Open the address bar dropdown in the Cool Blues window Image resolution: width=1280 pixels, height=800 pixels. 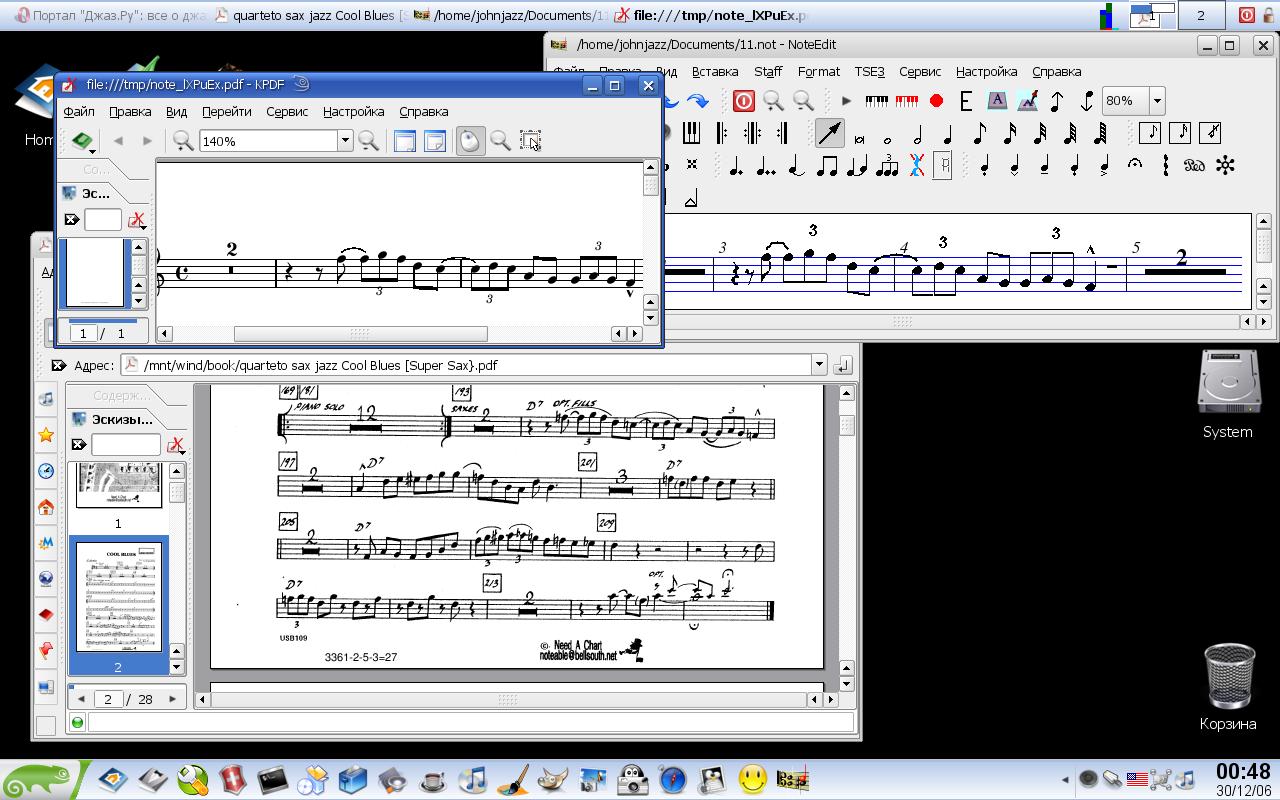coord(819,365)
